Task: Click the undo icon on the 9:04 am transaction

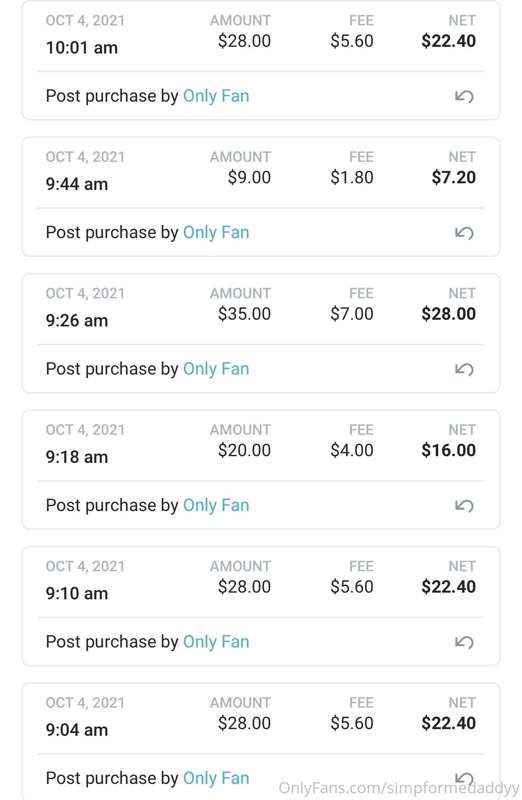Action: point(464,779)
